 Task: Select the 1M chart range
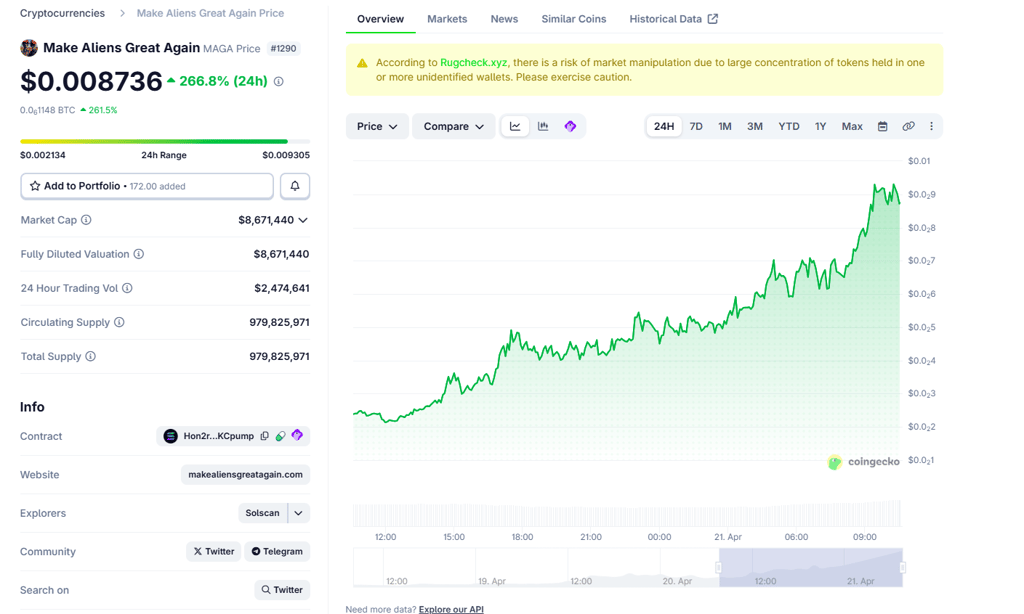[725, 126]
